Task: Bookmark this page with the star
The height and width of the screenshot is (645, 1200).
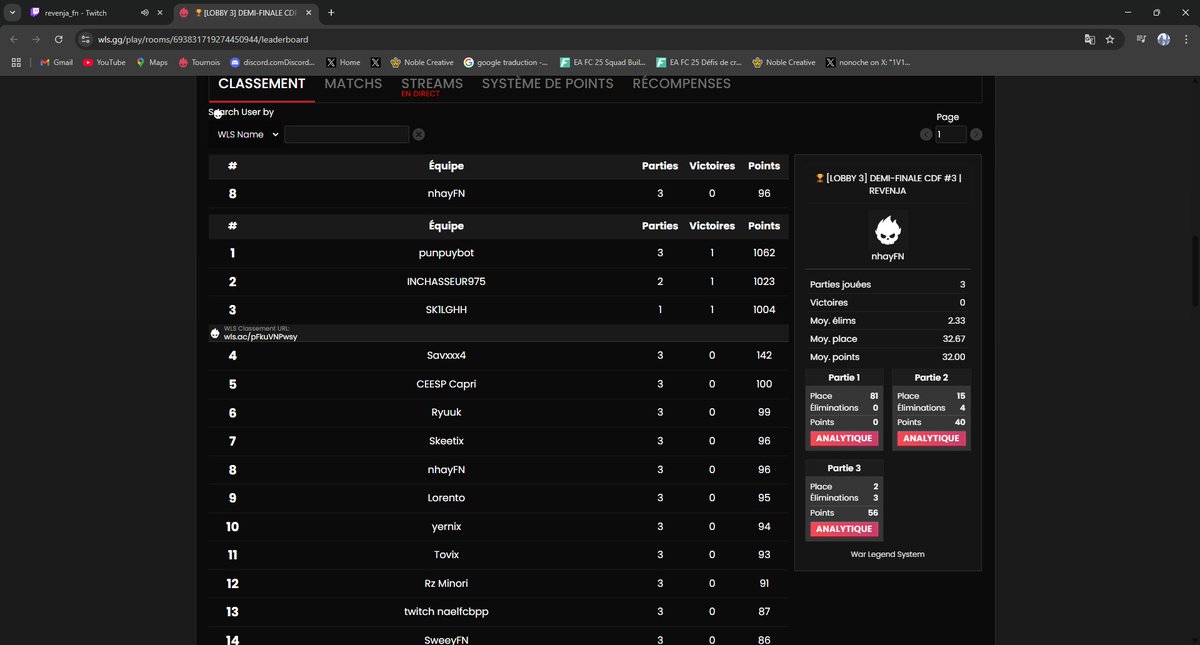Action: pyautogui.click(x=1110, y=39)
